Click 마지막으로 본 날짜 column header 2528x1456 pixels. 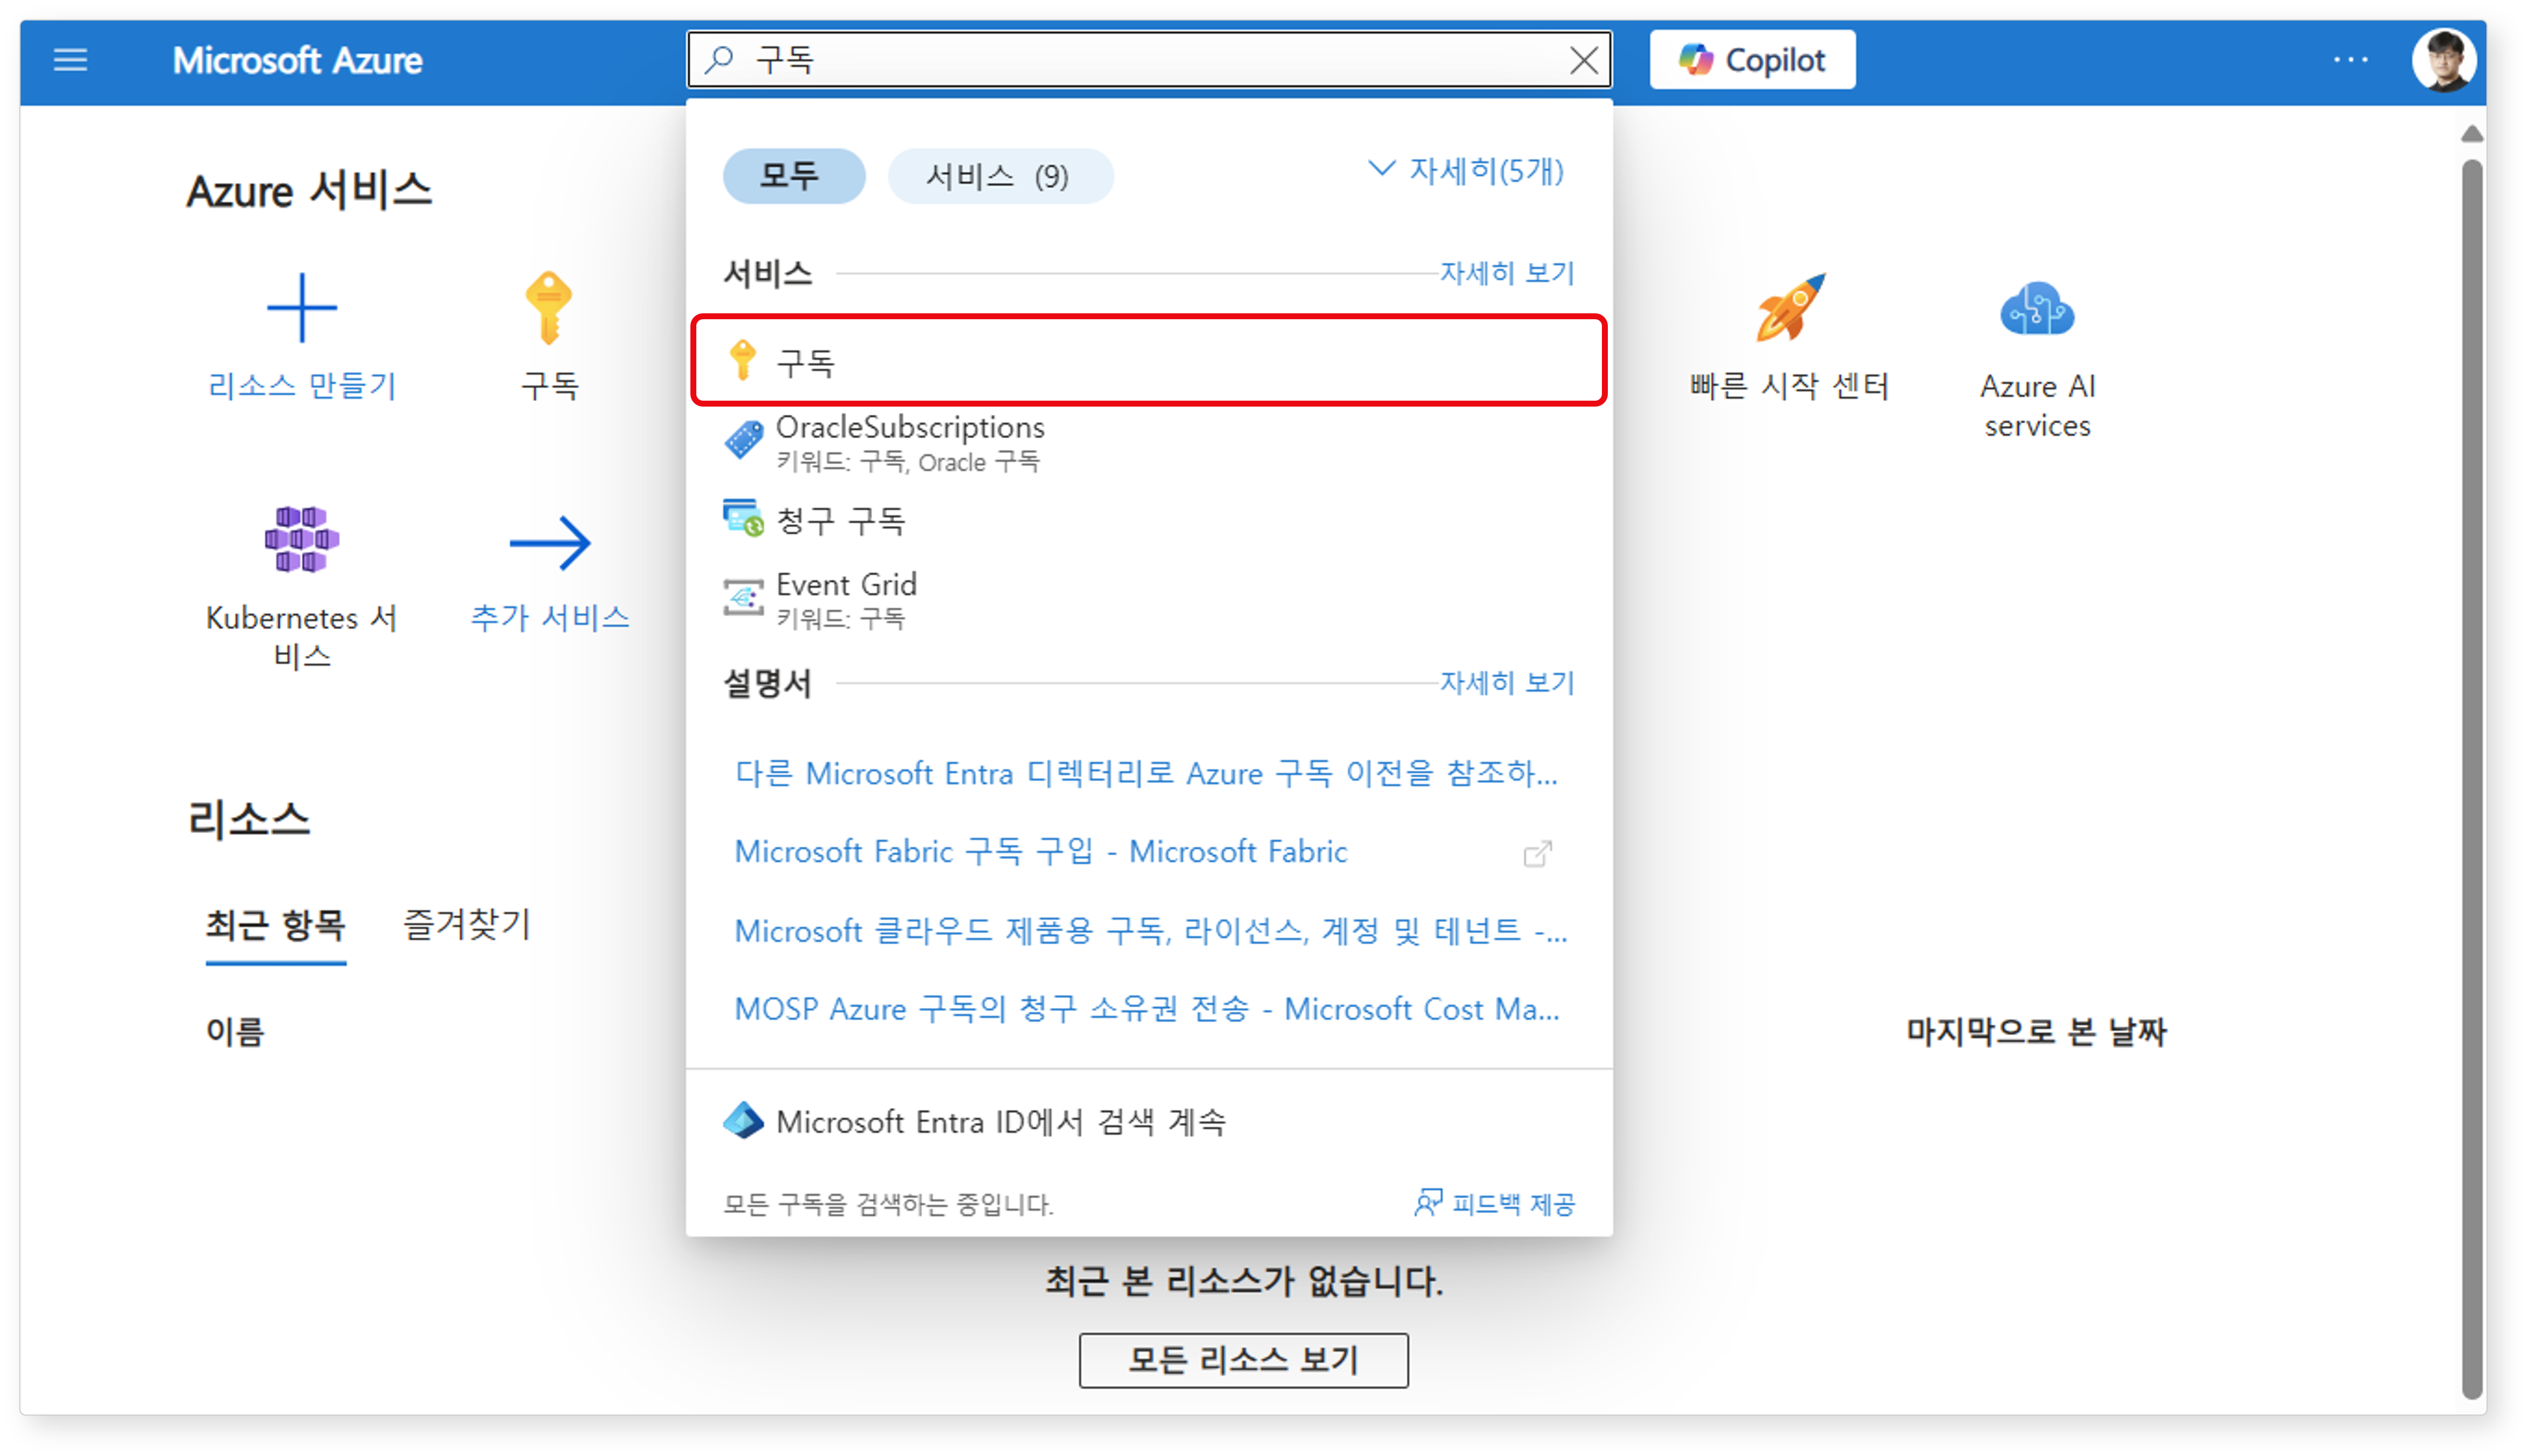[2036, 1031]
